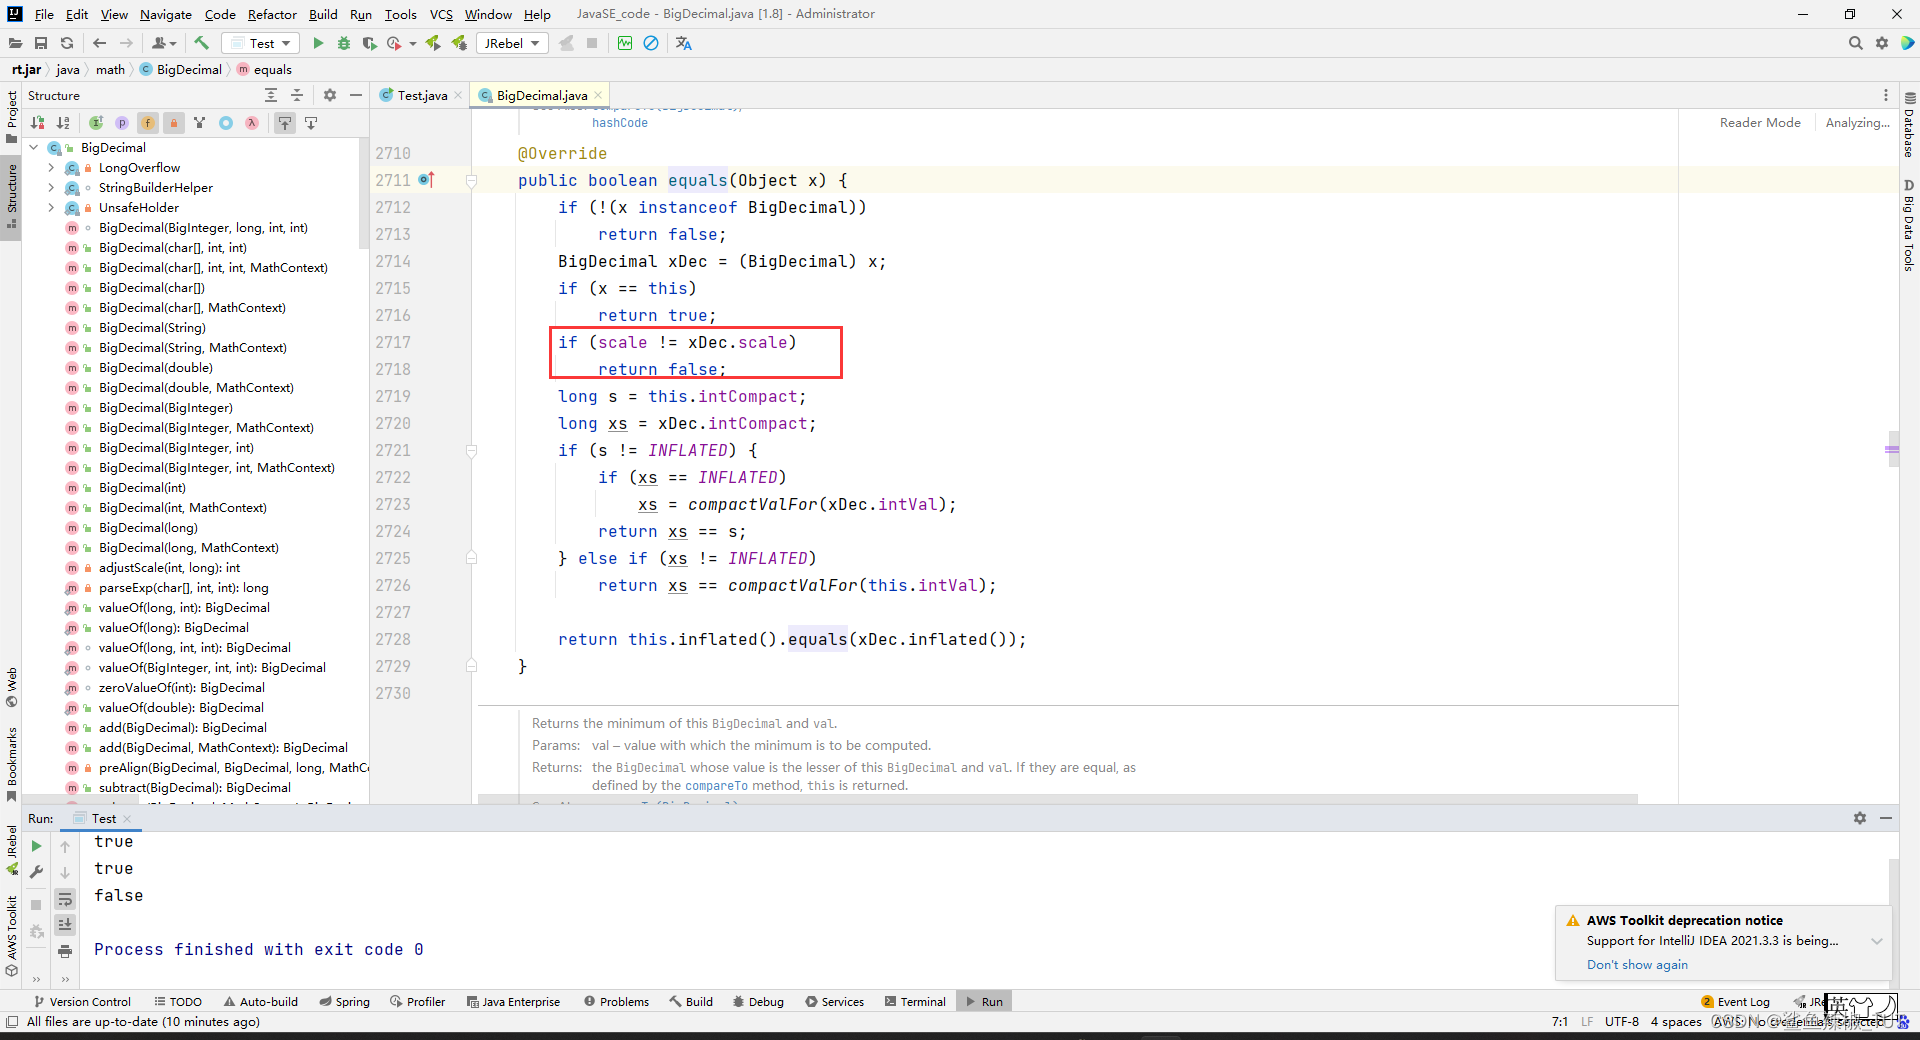This screenshot has width=1920, height=1040.
Task: Open the Database side tool window
Action: (x=1909, y=126)
